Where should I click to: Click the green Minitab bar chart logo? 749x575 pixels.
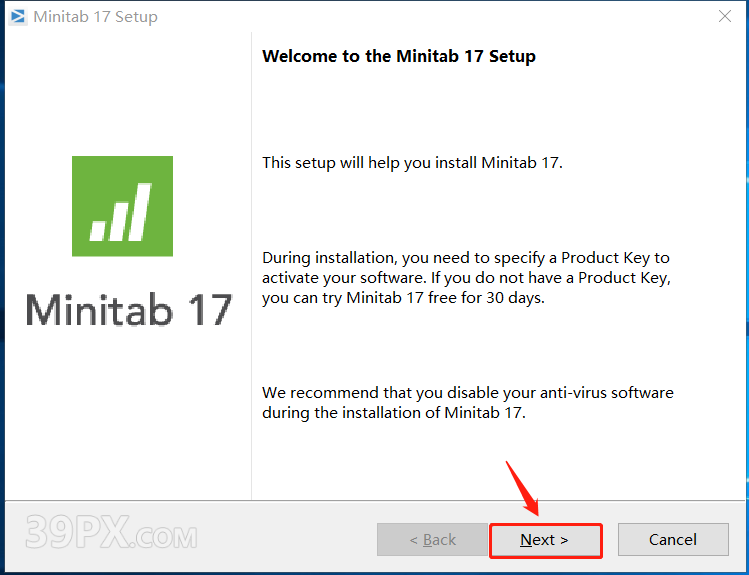[122, 206]
